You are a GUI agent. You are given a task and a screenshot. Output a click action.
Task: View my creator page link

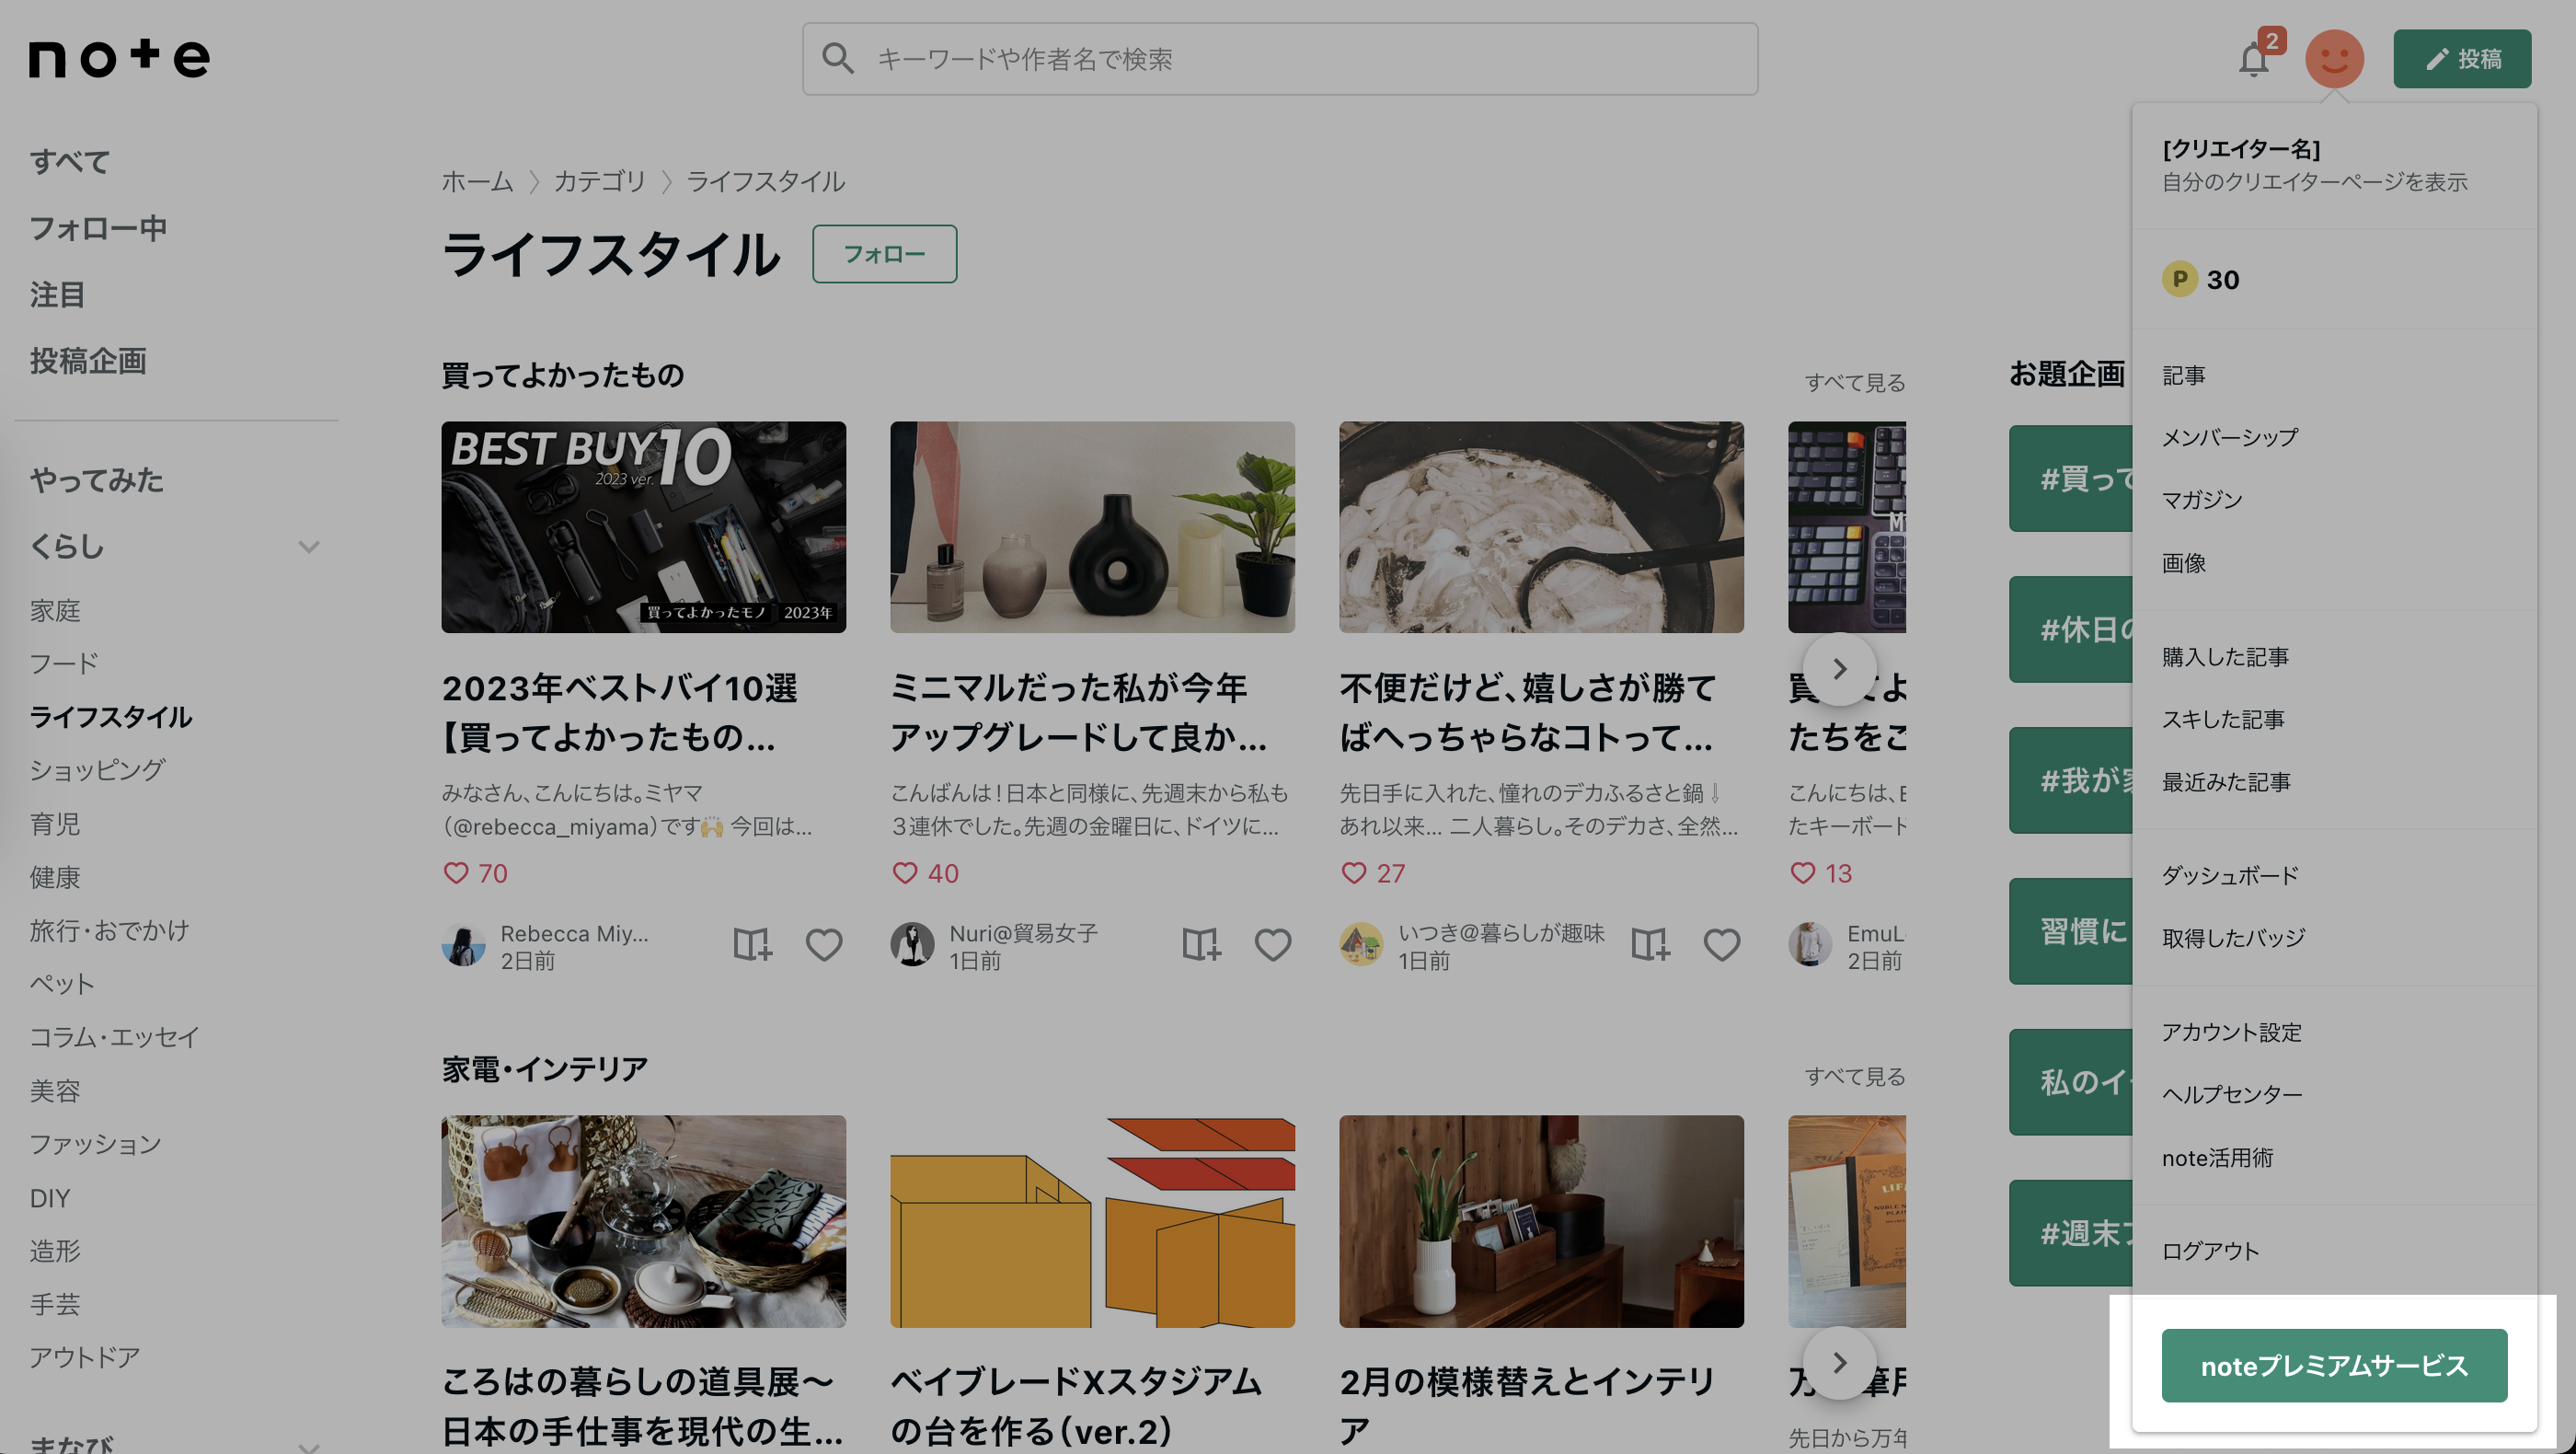[2314, 182]
